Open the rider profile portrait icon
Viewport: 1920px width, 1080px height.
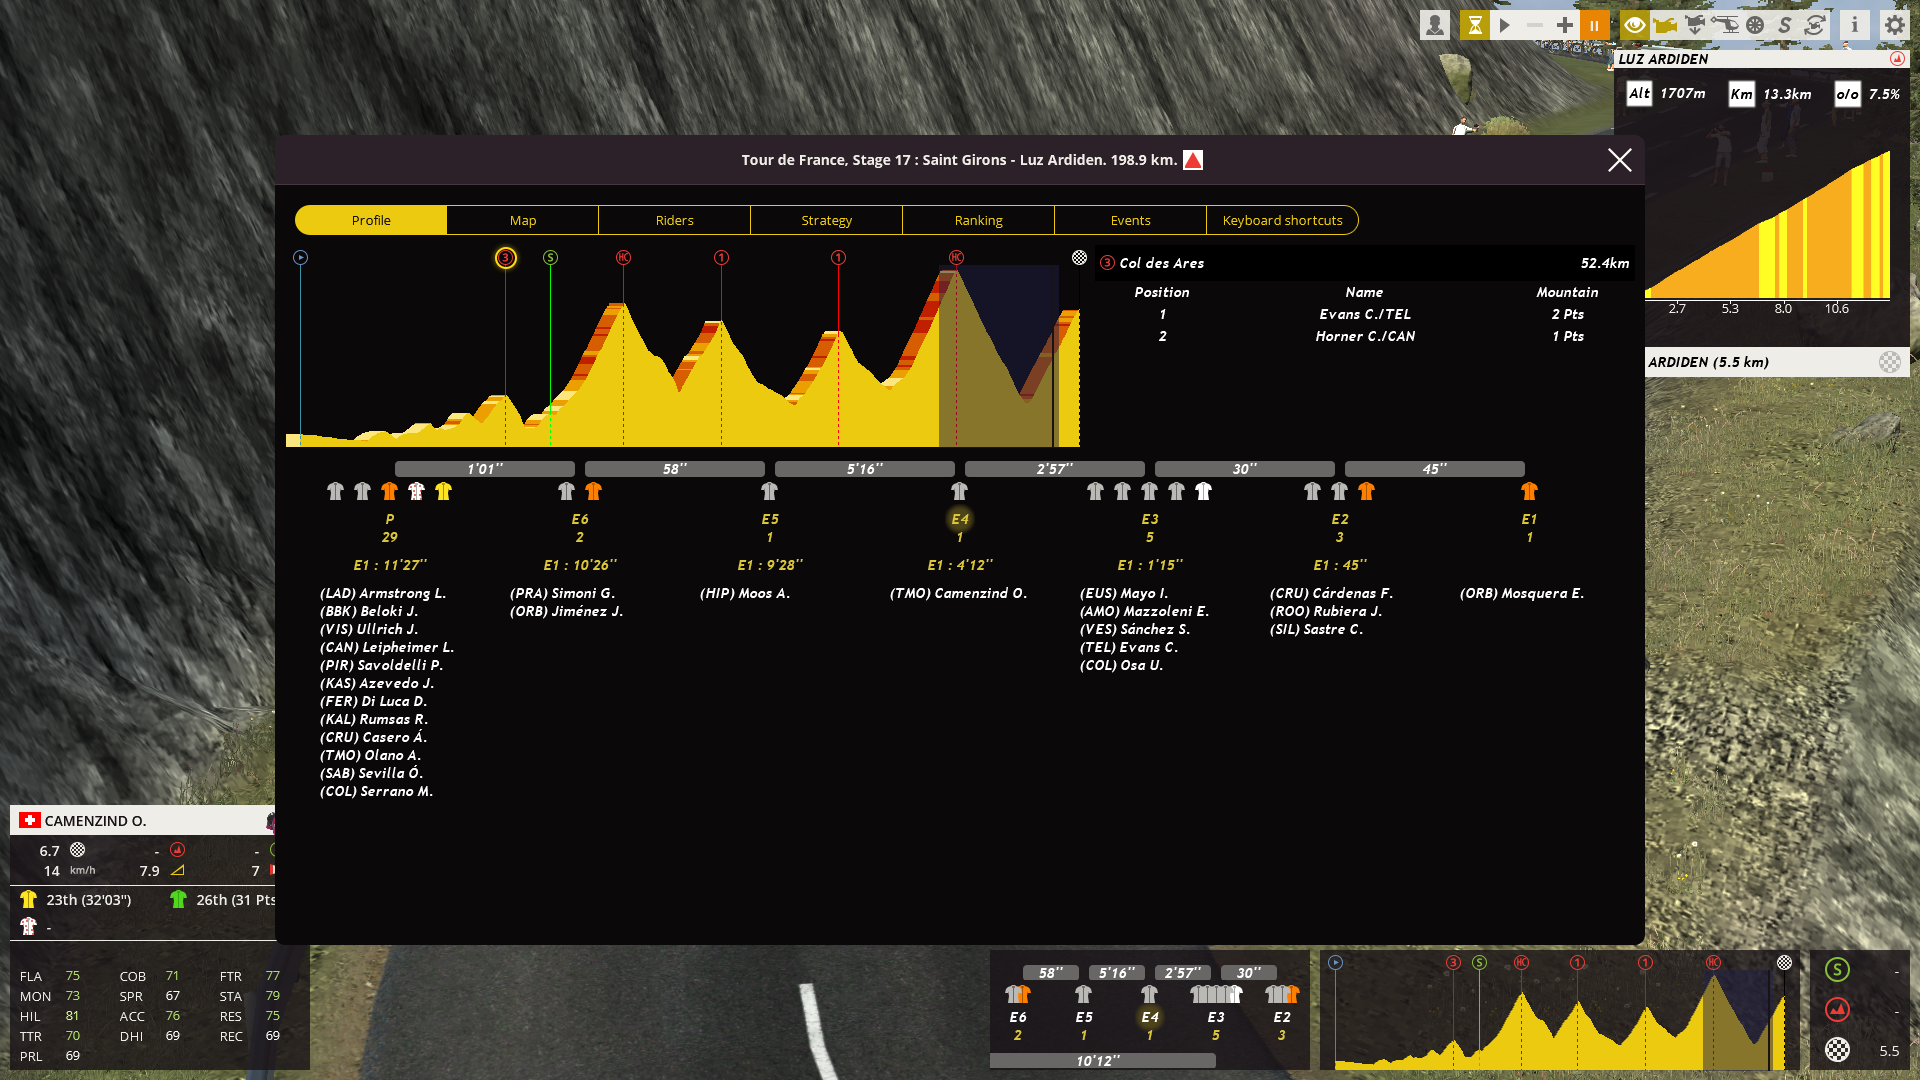[1435, 25]
